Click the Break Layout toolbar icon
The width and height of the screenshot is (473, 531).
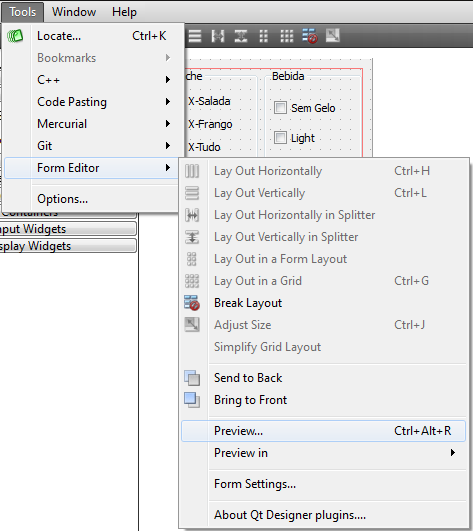pyautogui.click(x=309, y=36)
